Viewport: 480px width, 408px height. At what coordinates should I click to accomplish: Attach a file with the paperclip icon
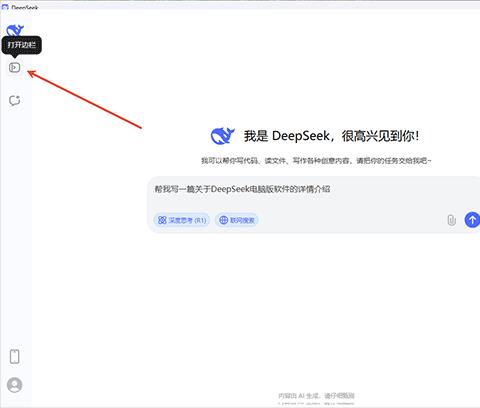pos(451,220)
